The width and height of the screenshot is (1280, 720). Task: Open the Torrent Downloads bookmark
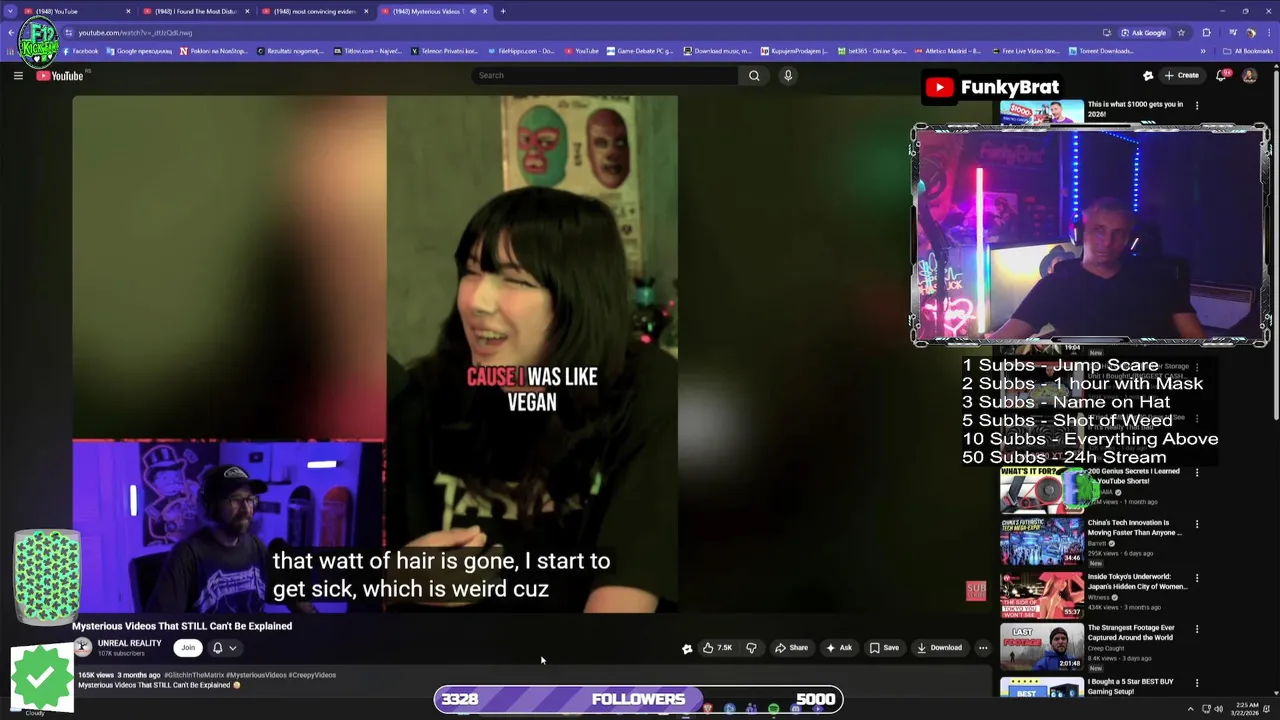1102,51
